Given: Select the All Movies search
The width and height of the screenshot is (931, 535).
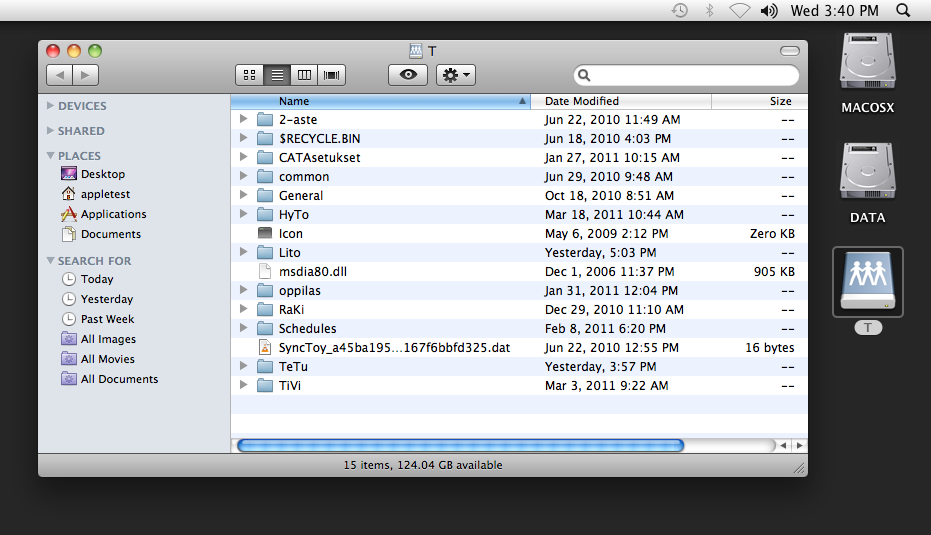Looking at the screenshot, I should click(x=98, y=359).
